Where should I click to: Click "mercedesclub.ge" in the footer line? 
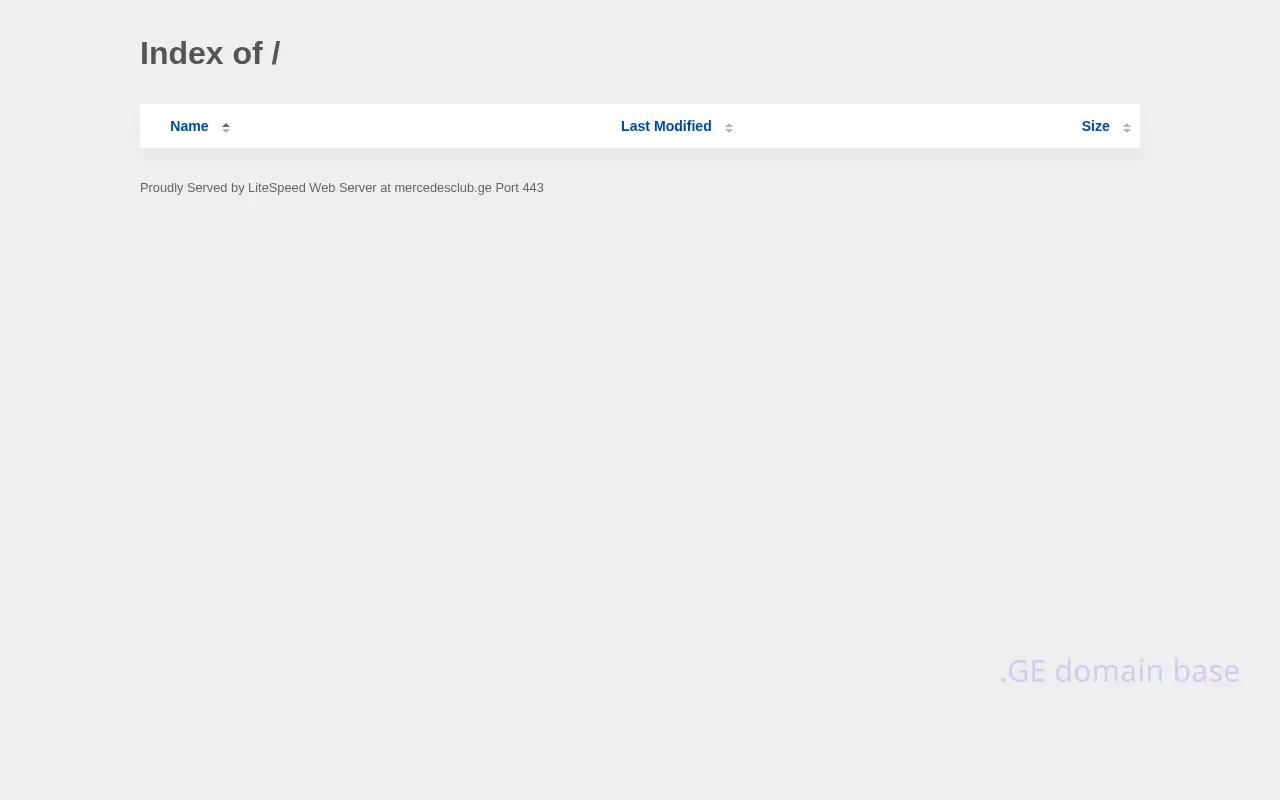(442, 188)
